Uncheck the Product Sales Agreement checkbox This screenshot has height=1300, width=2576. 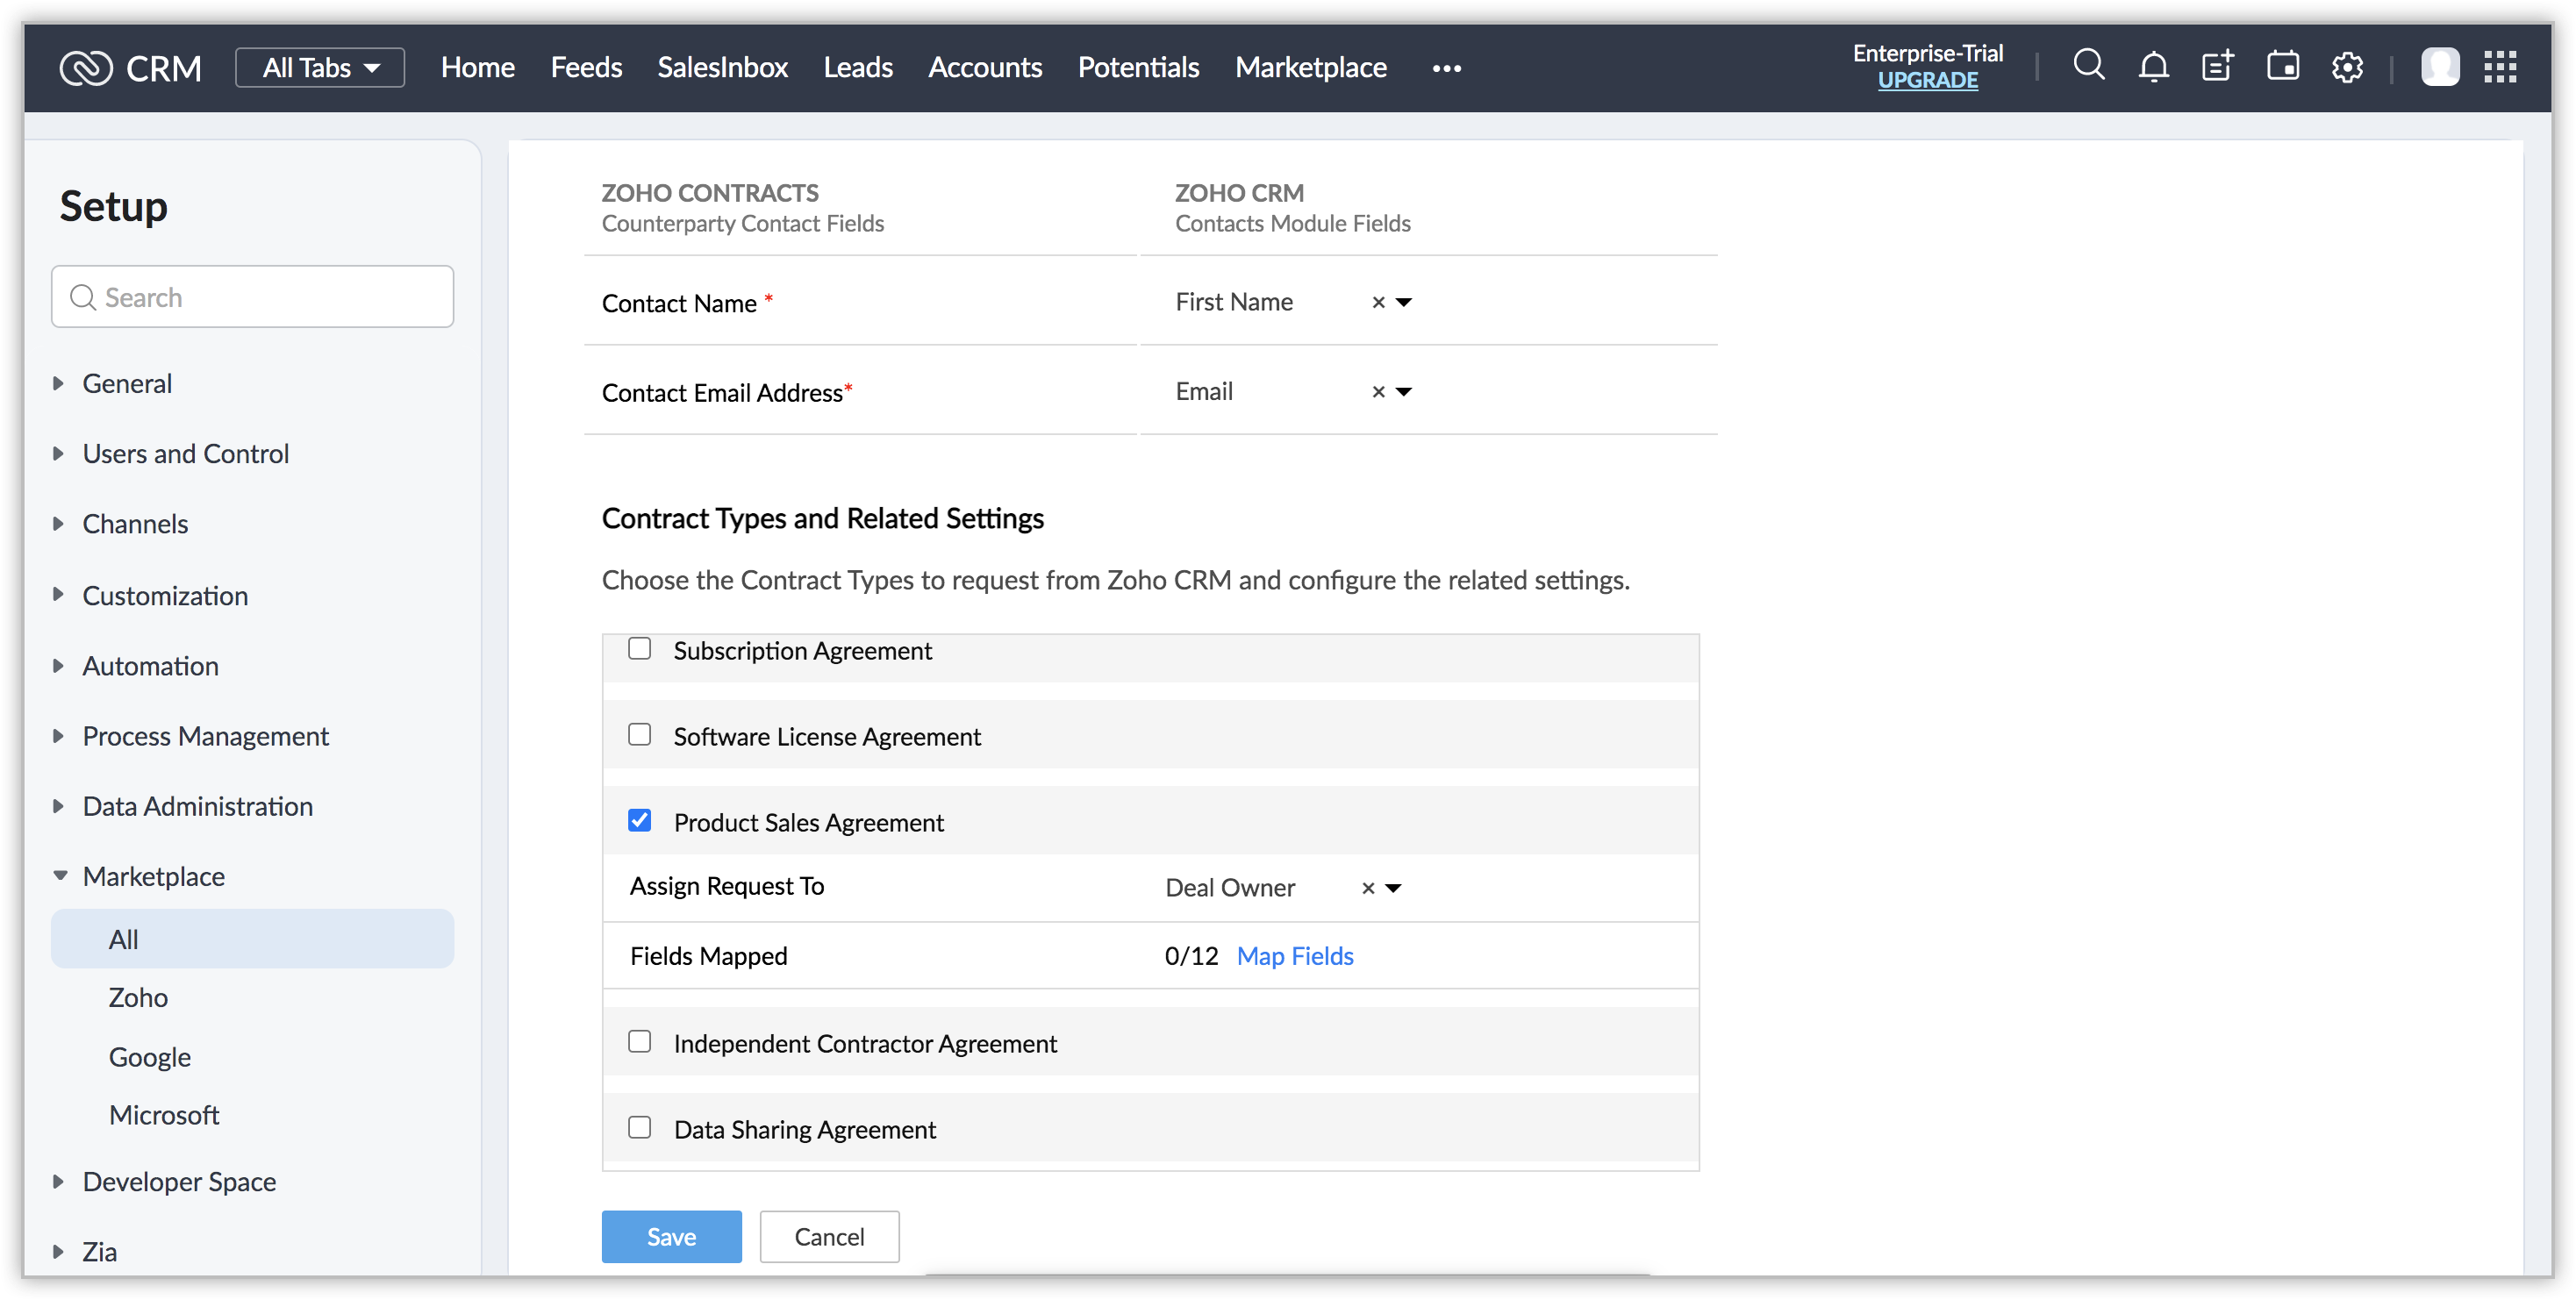coord(639,821)
